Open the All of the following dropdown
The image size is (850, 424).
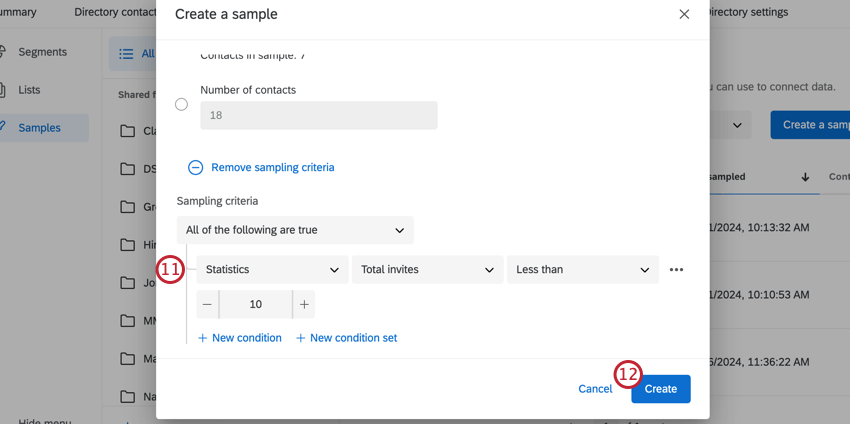[x=295, y=230]
